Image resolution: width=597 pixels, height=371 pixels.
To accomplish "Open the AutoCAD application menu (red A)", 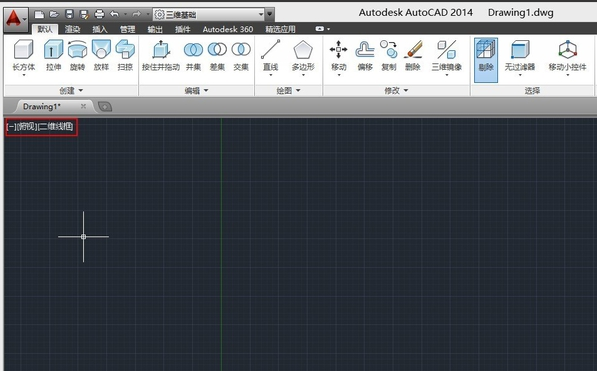I will click(x=16, y=19).
